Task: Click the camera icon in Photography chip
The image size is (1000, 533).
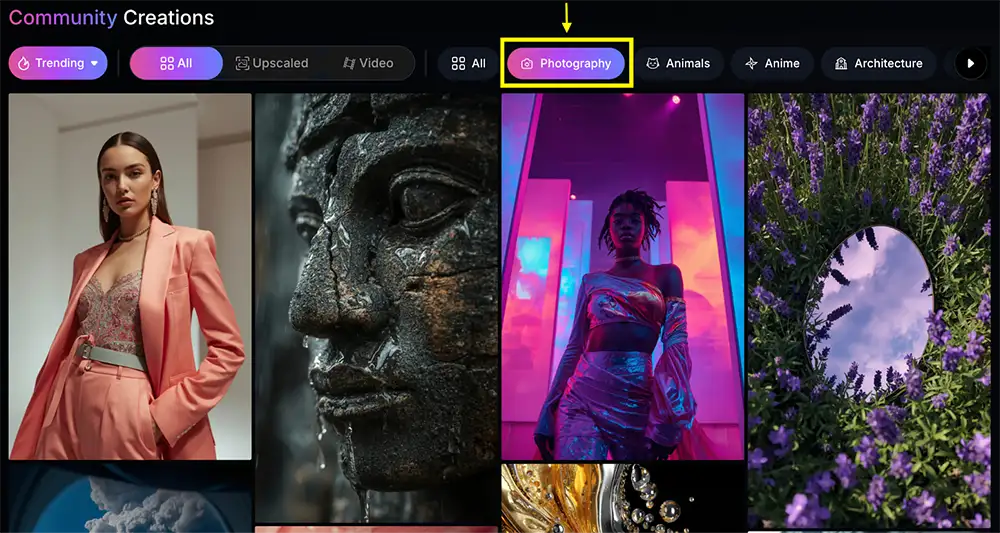Action: click(527, 63)
